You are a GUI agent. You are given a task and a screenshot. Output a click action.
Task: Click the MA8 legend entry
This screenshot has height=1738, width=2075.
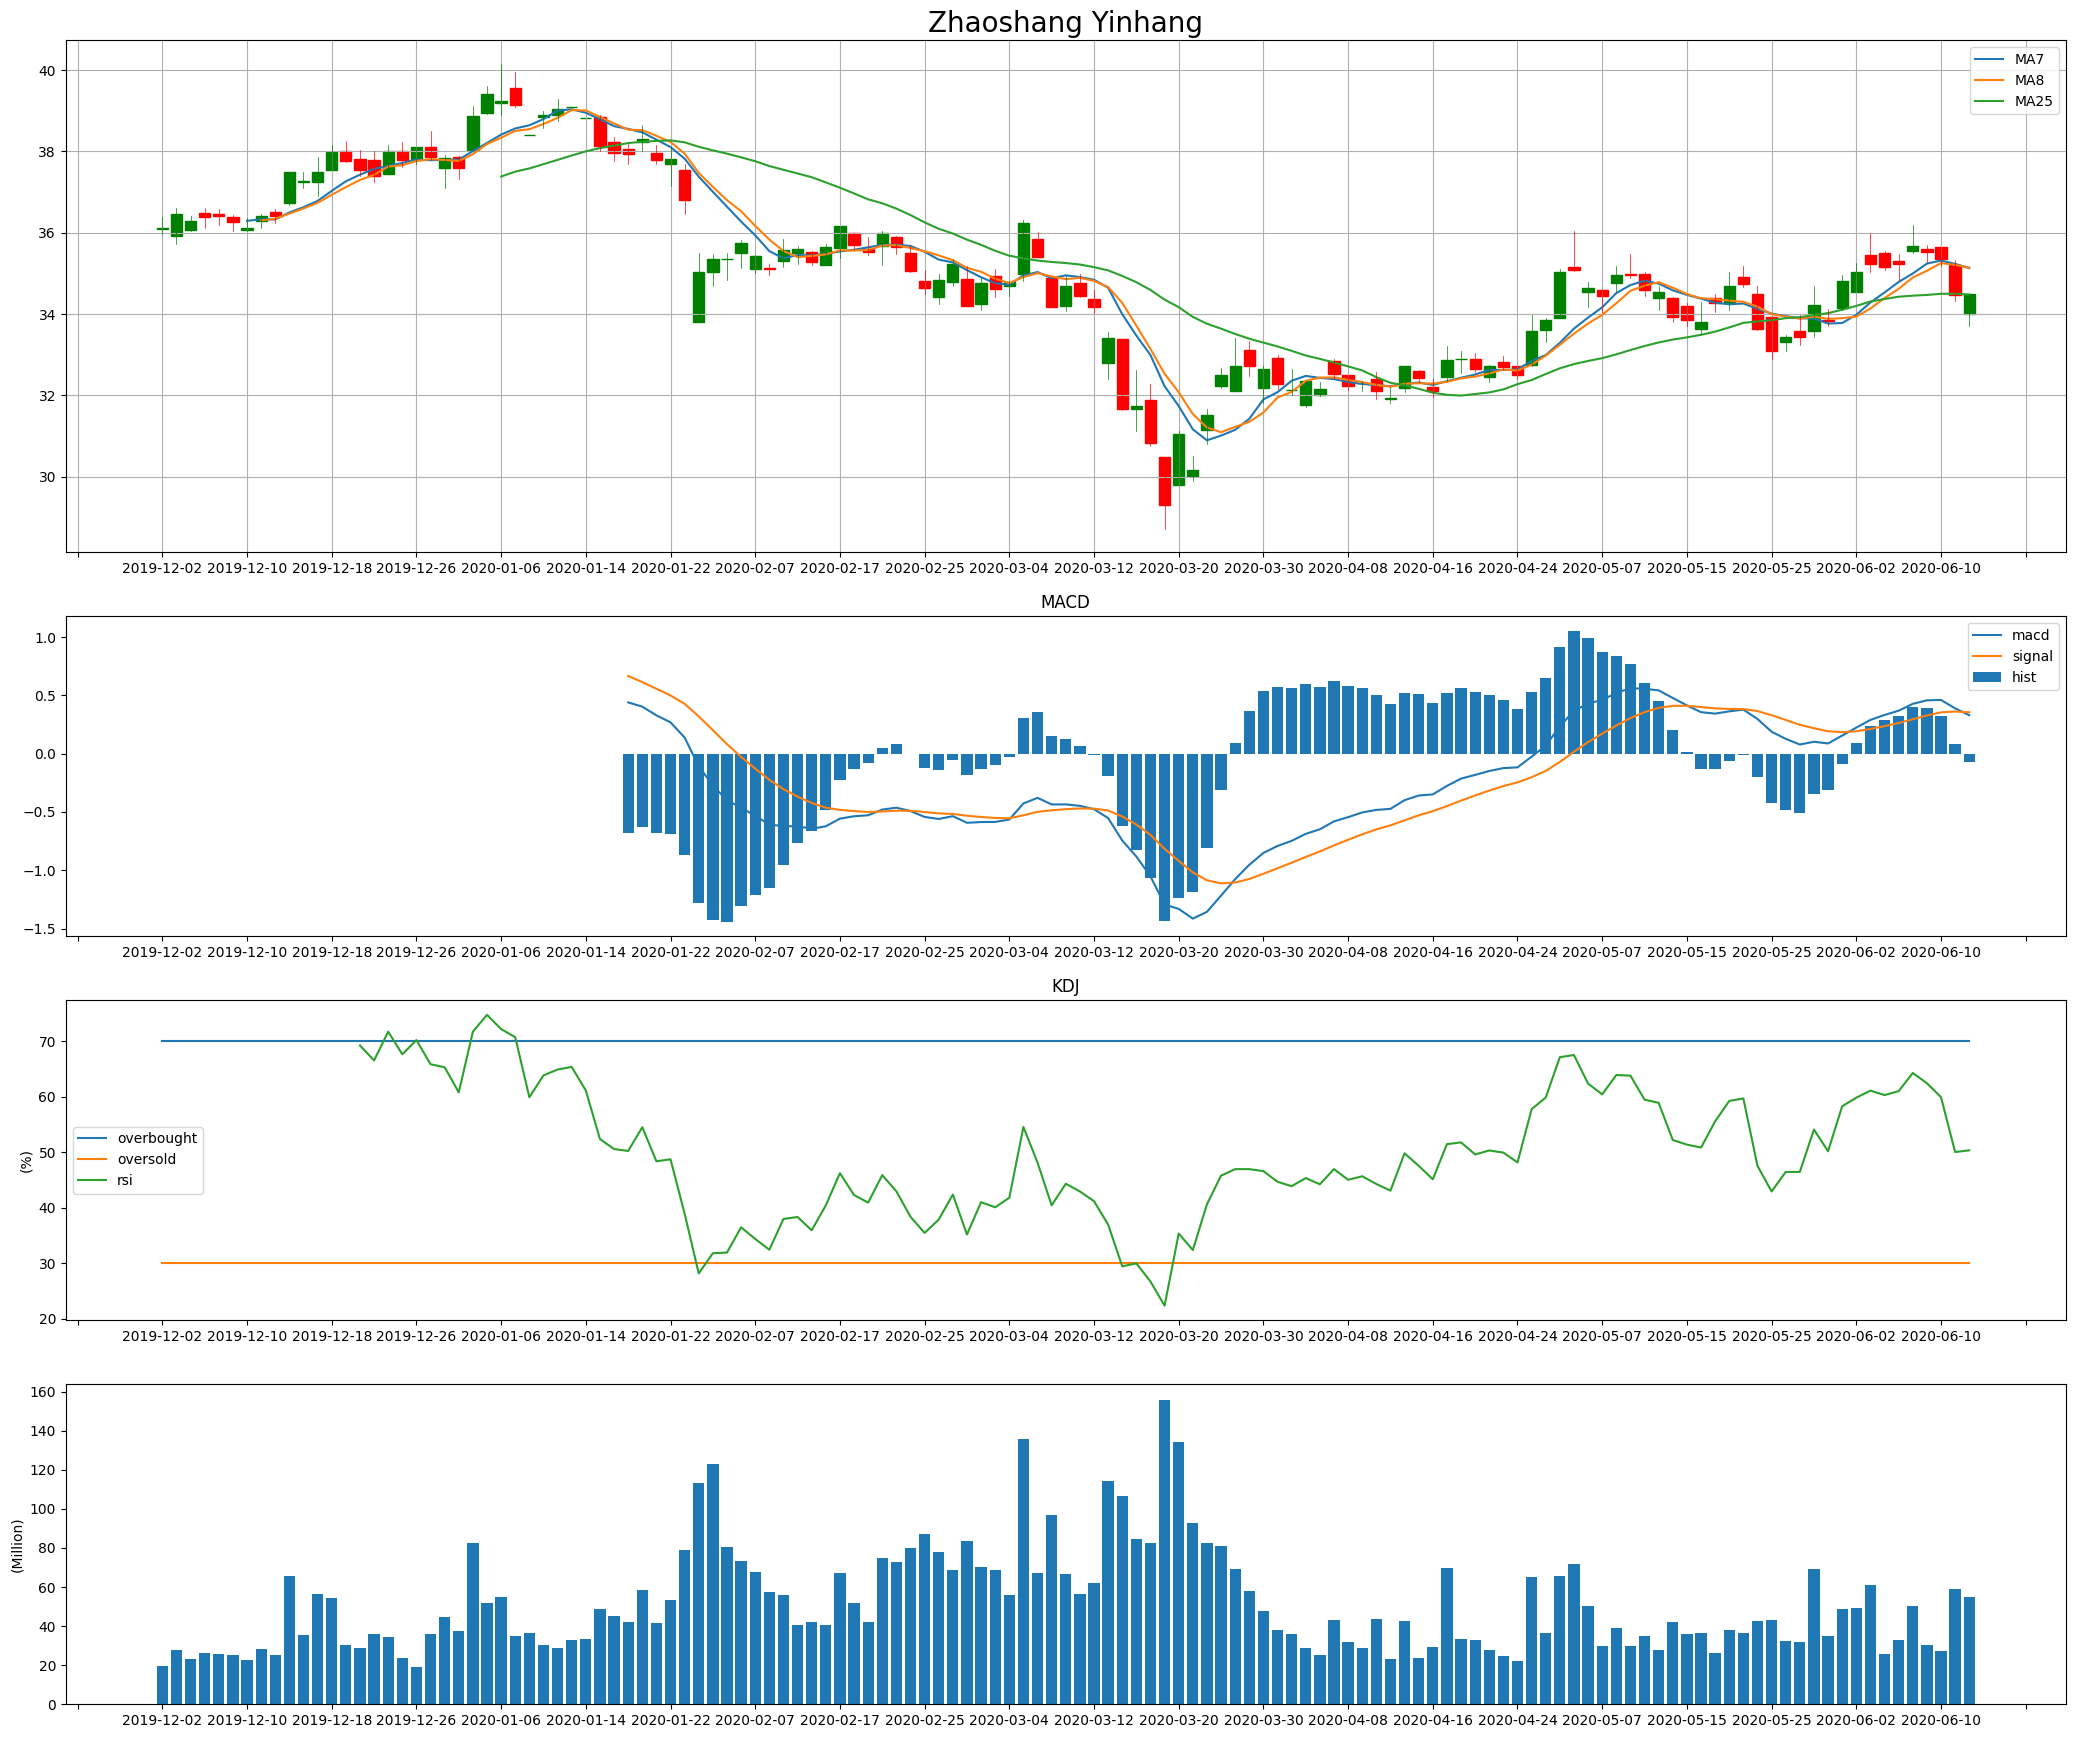(x=2028, y=80)
